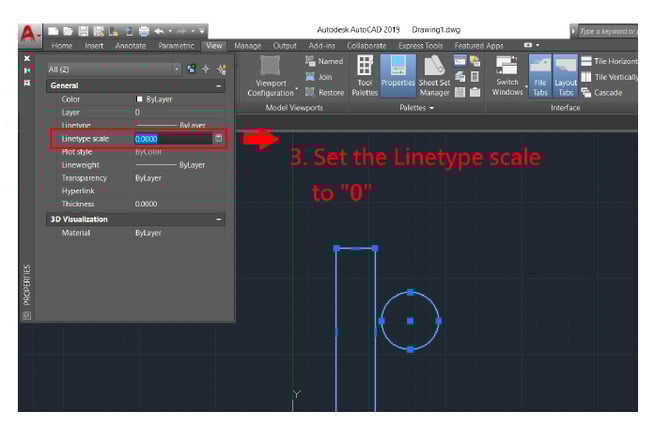This screenshot has height=427, width=670.
Task: Toggle Layout Tabs display
Action: [566, 76]
